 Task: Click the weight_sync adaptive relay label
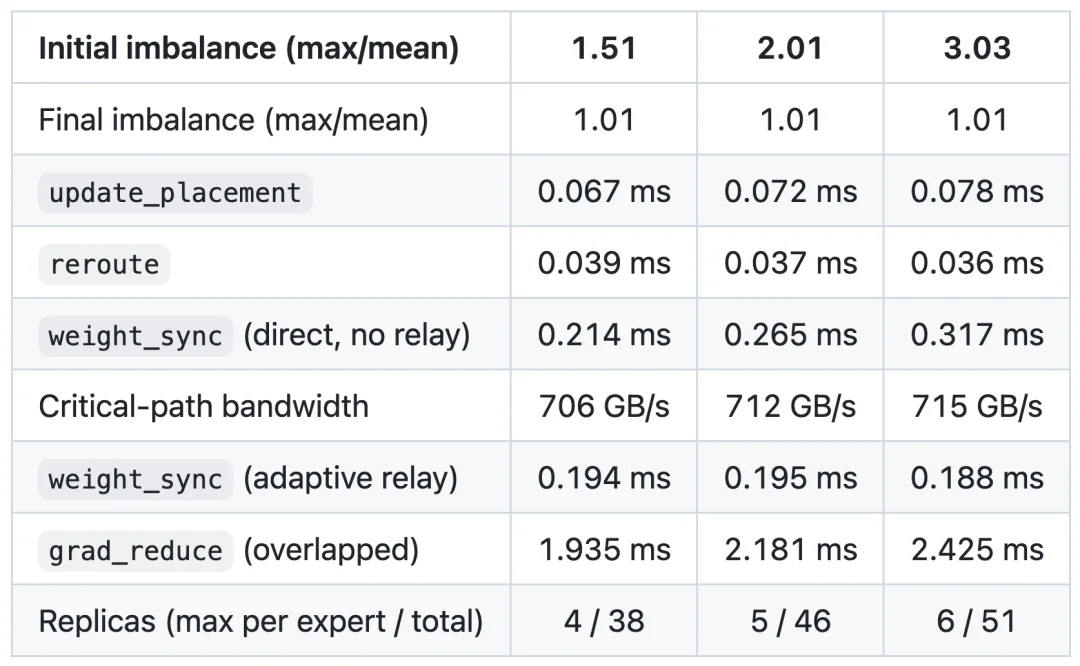tap(248, 479)
